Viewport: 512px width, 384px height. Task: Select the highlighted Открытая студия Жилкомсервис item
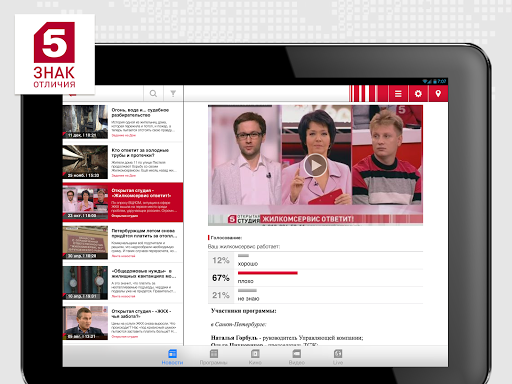(122, 202)
